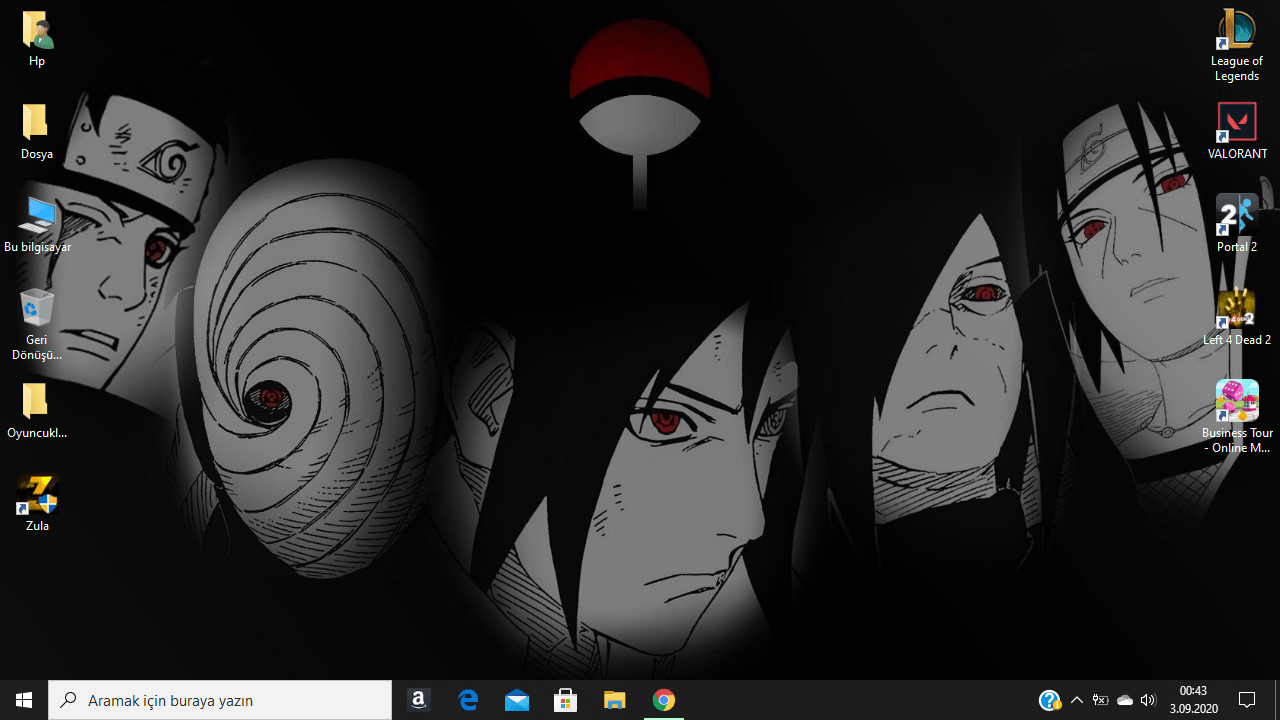Open the Windows Start menu

tap(24, 700)
